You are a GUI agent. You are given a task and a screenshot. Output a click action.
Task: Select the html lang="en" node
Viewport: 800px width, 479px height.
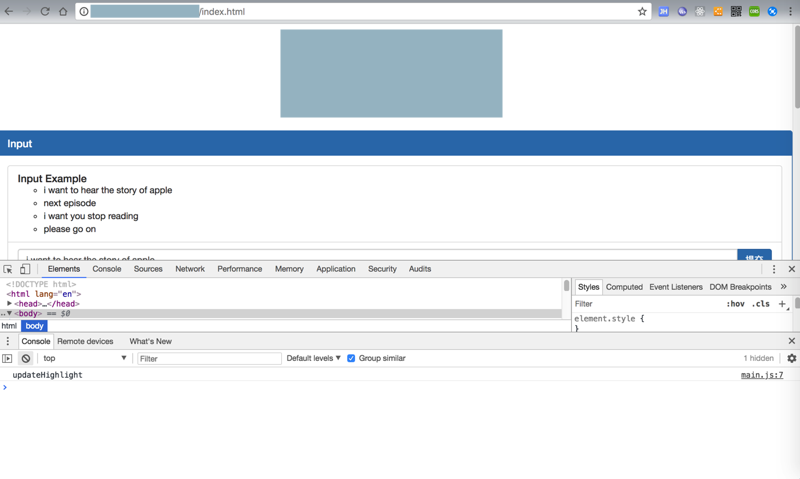pyautogui.click(x=44, y=294)
